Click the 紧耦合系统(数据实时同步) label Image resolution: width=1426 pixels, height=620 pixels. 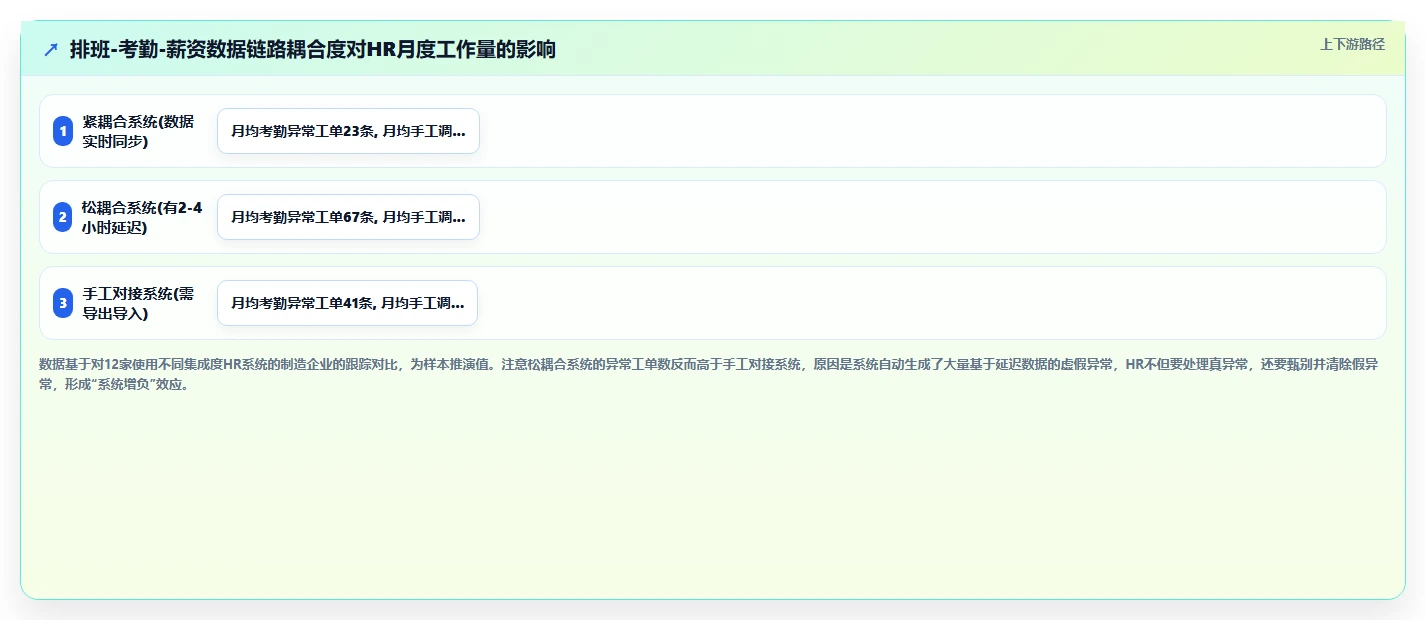click(139, 131)
